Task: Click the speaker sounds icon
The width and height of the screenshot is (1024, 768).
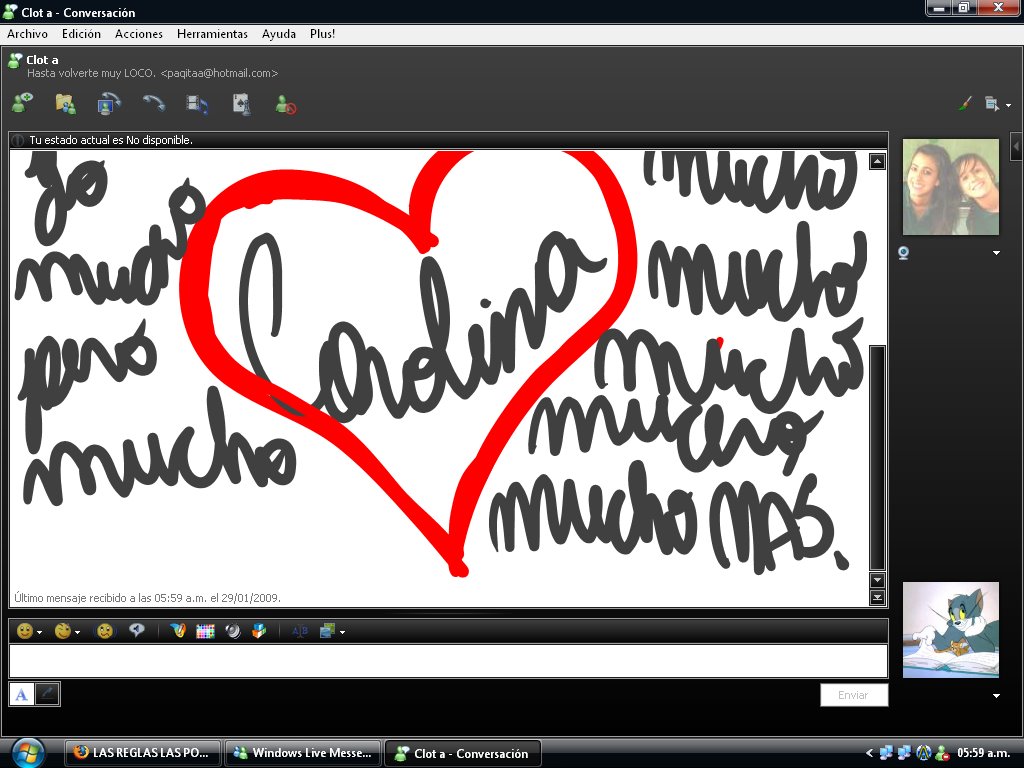Action: click(232, 631)
